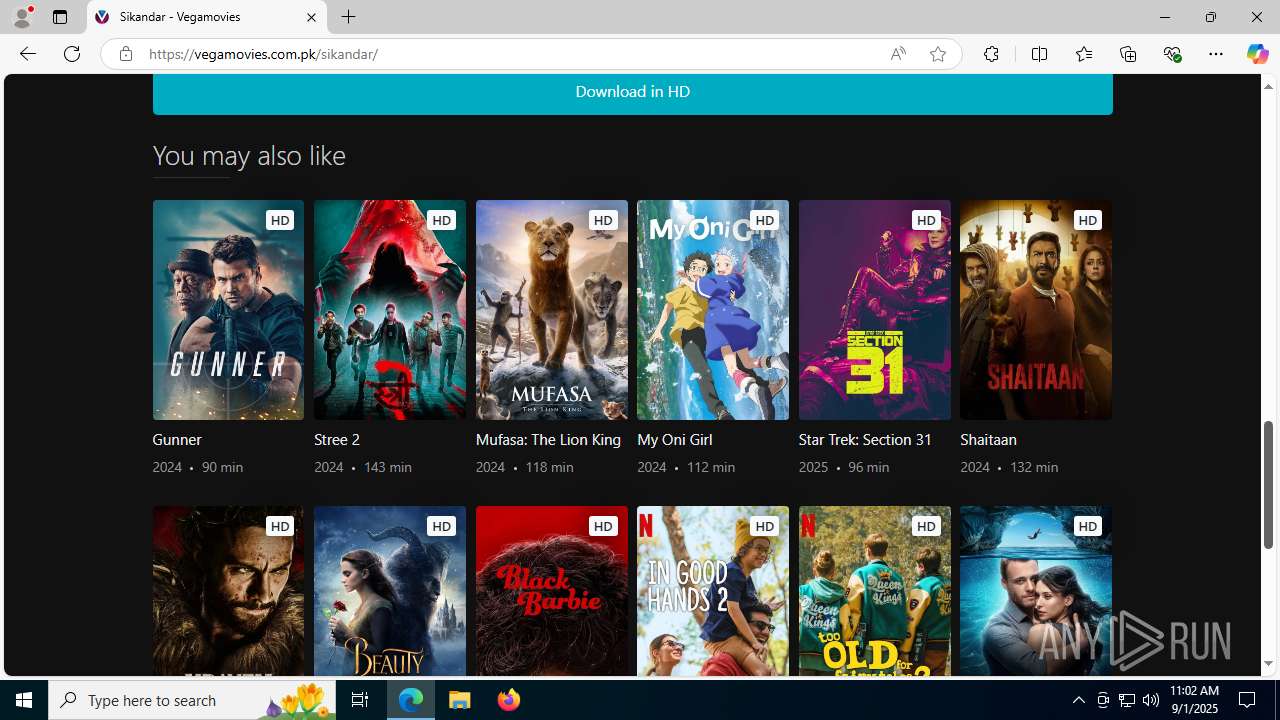
Task: Open the volume control in tray
Action: 1151,700
